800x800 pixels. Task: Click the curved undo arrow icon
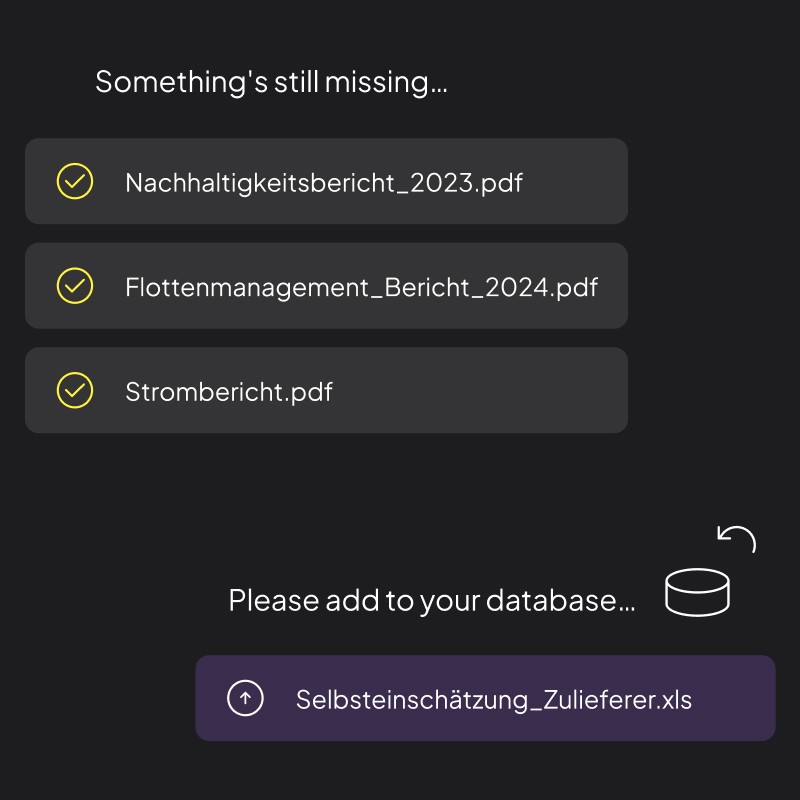click(x=736, y=539)
